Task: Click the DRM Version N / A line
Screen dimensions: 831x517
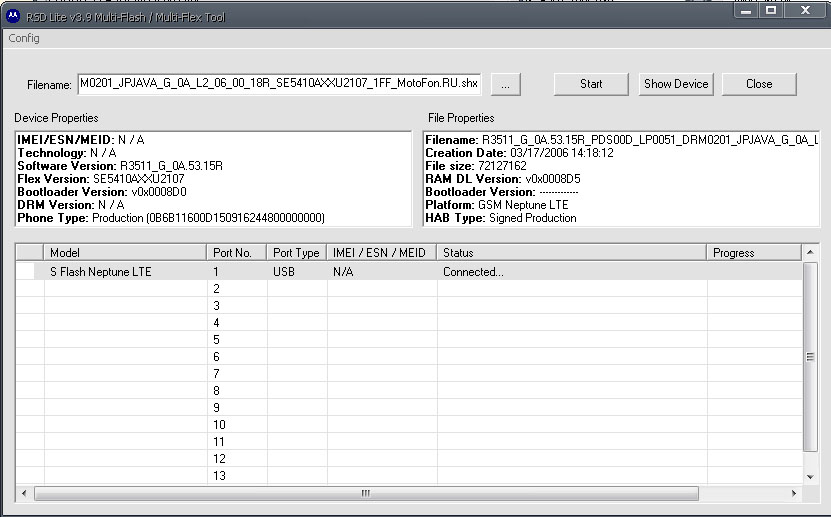Action: point(71,205)
